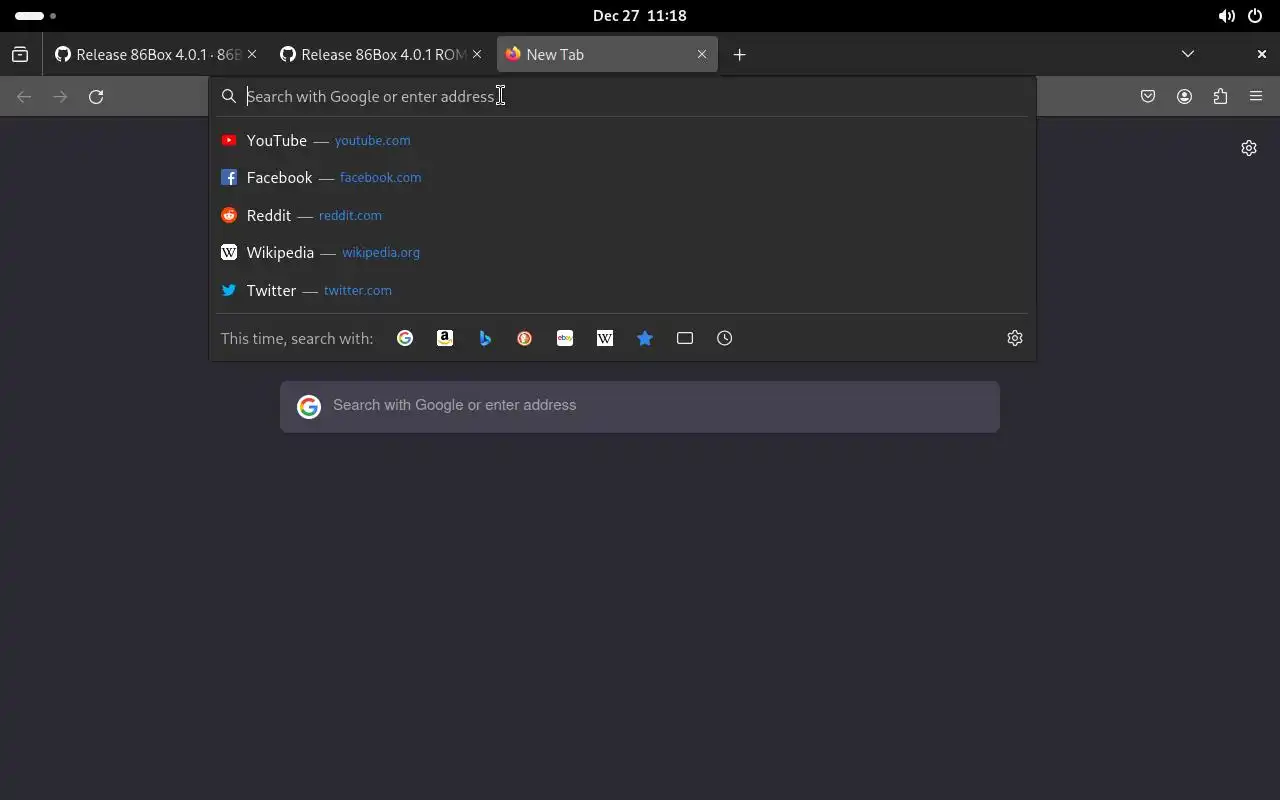Search in History clock icon

point(725,338)
